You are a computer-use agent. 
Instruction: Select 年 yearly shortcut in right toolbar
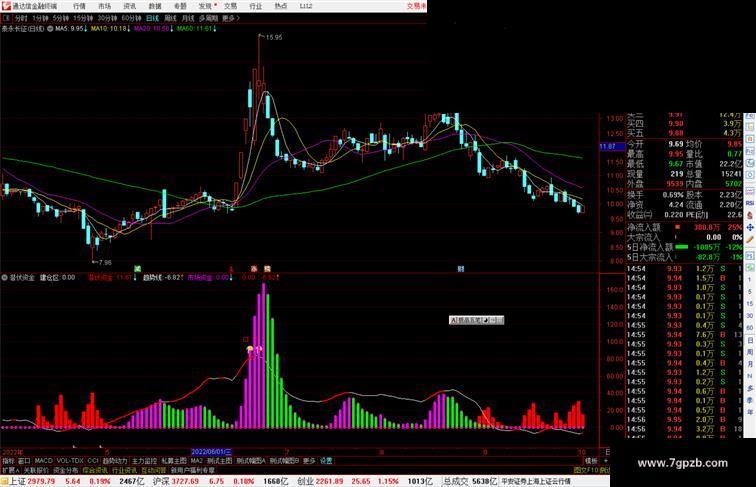[750, 412]
